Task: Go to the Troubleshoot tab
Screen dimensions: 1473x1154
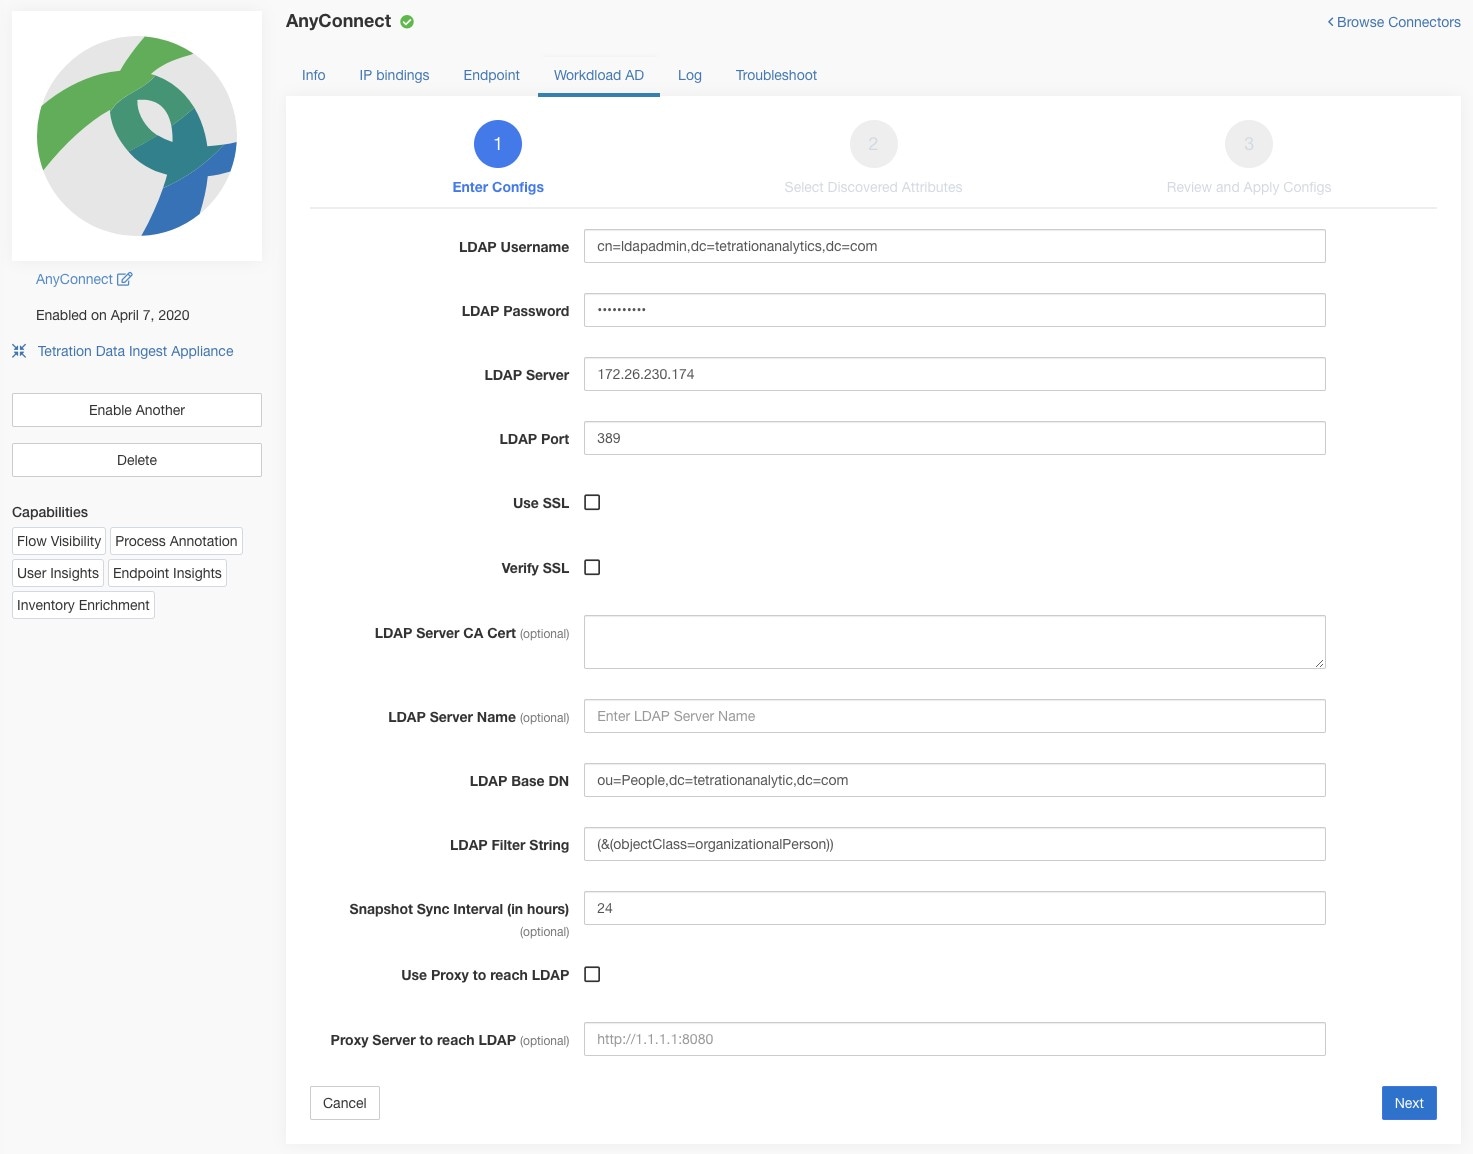Action: pos(776,75)
